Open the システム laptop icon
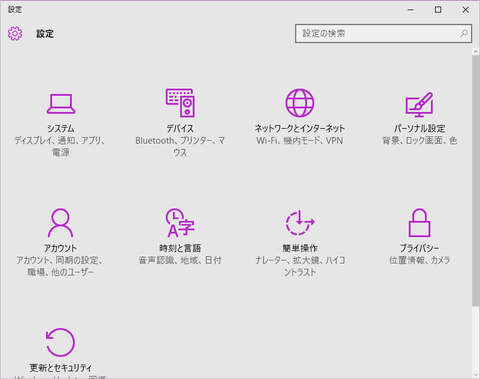Image resolution: width=480 pixels, height=379 pixels. coord(61,104)
